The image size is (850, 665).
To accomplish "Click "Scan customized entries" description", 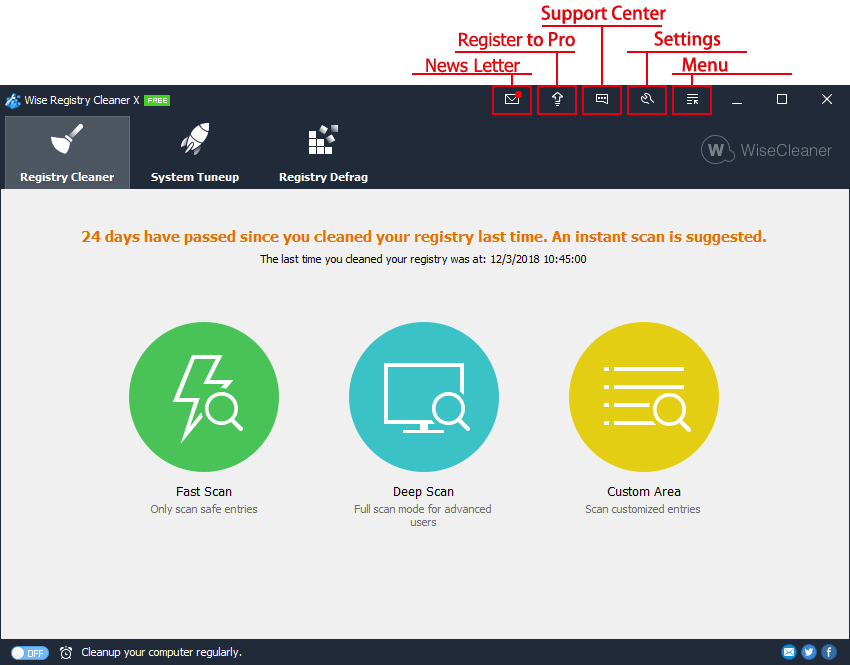I will (643, 509).
